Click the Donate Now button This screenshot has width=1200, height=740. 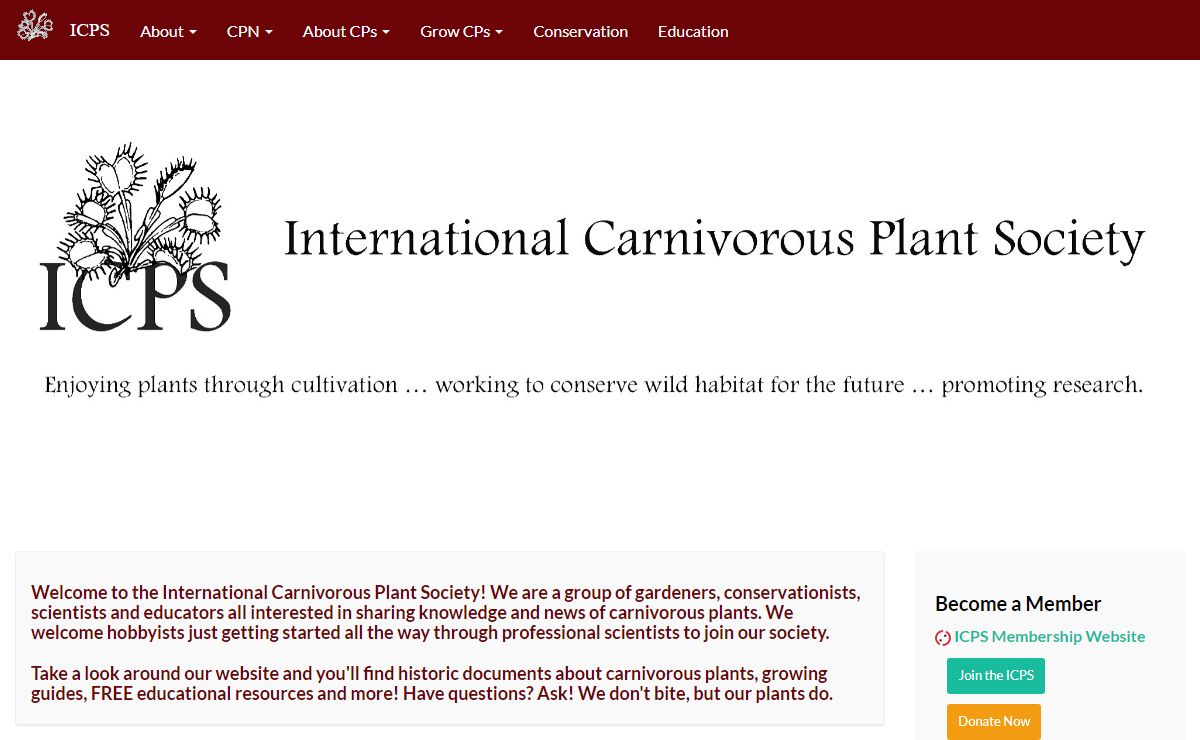click(994, 721)
